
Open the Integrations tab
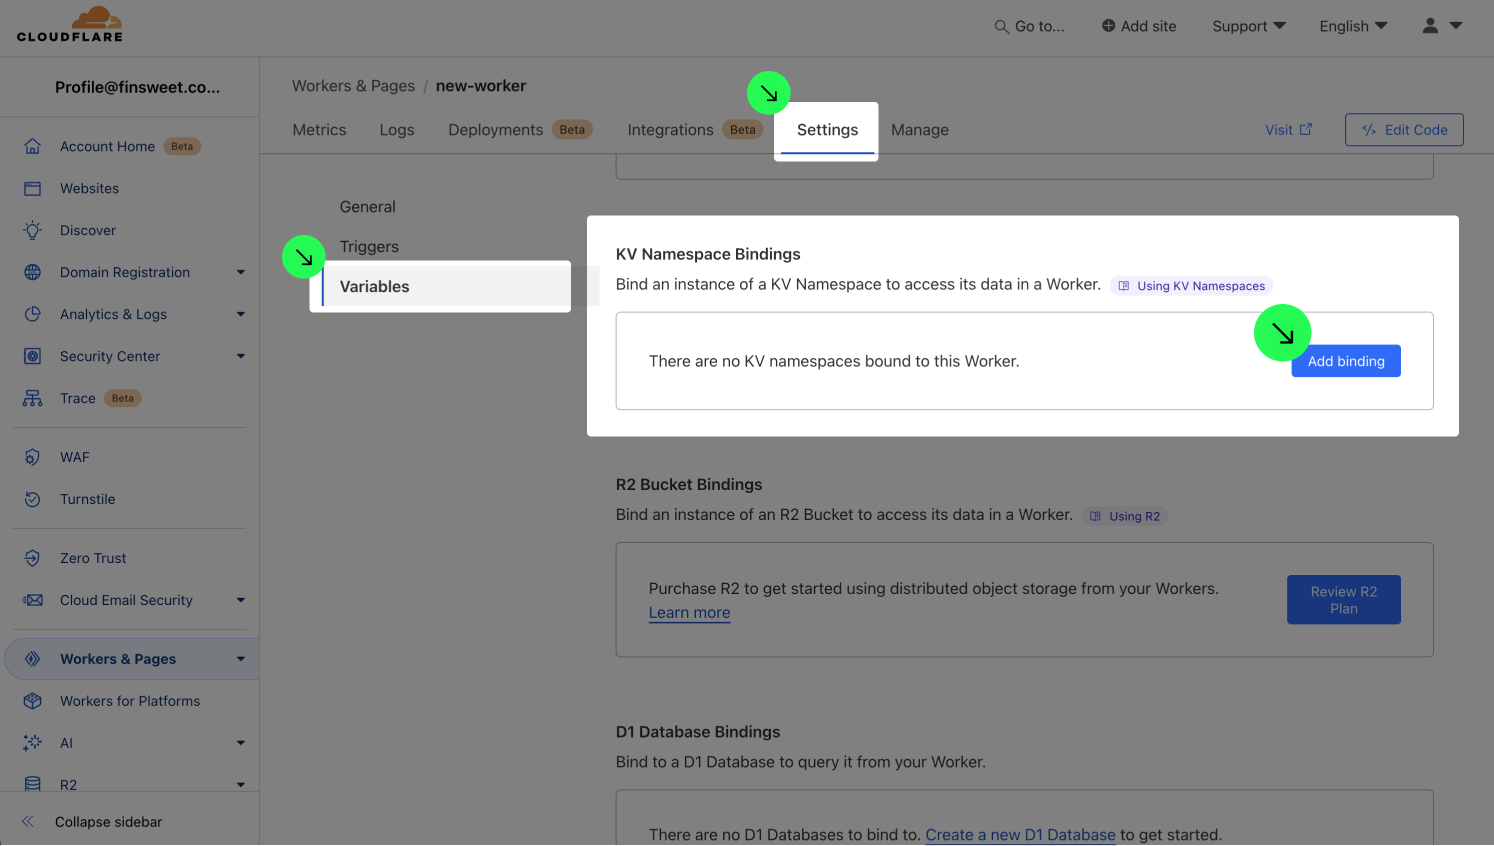[694, 130]
